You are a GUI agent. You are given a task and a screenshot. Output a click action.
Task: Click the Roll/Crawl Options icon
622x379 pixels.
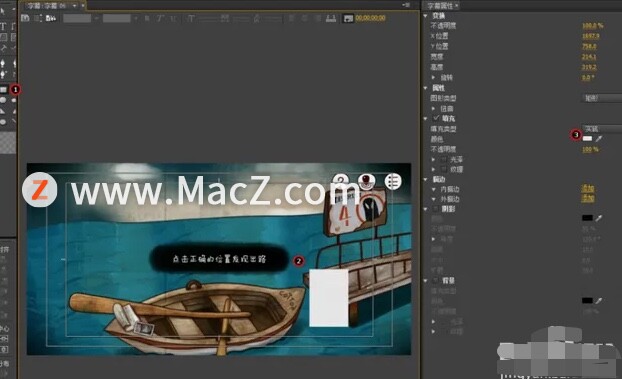[38, 18]
